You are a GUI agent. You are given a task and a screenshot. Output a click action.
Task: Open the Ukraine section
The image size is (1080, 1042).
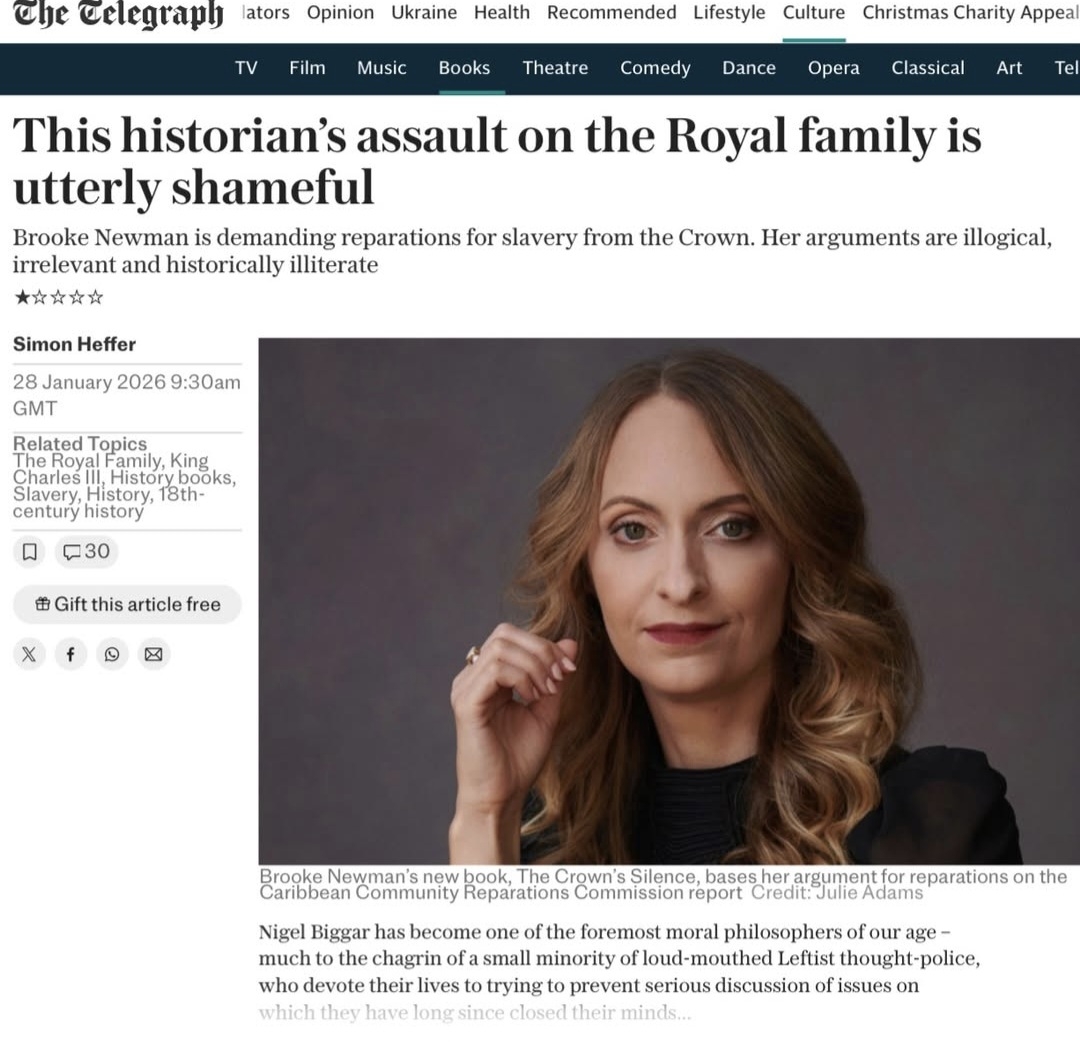[x=424, y=13]
